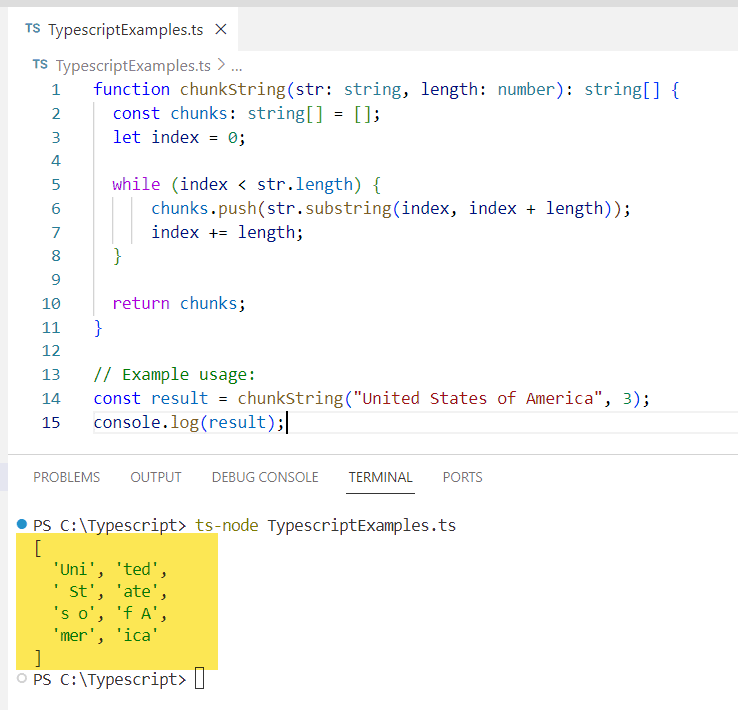
Task: Click line number 10 in the gutter
Action: point(51,303)
